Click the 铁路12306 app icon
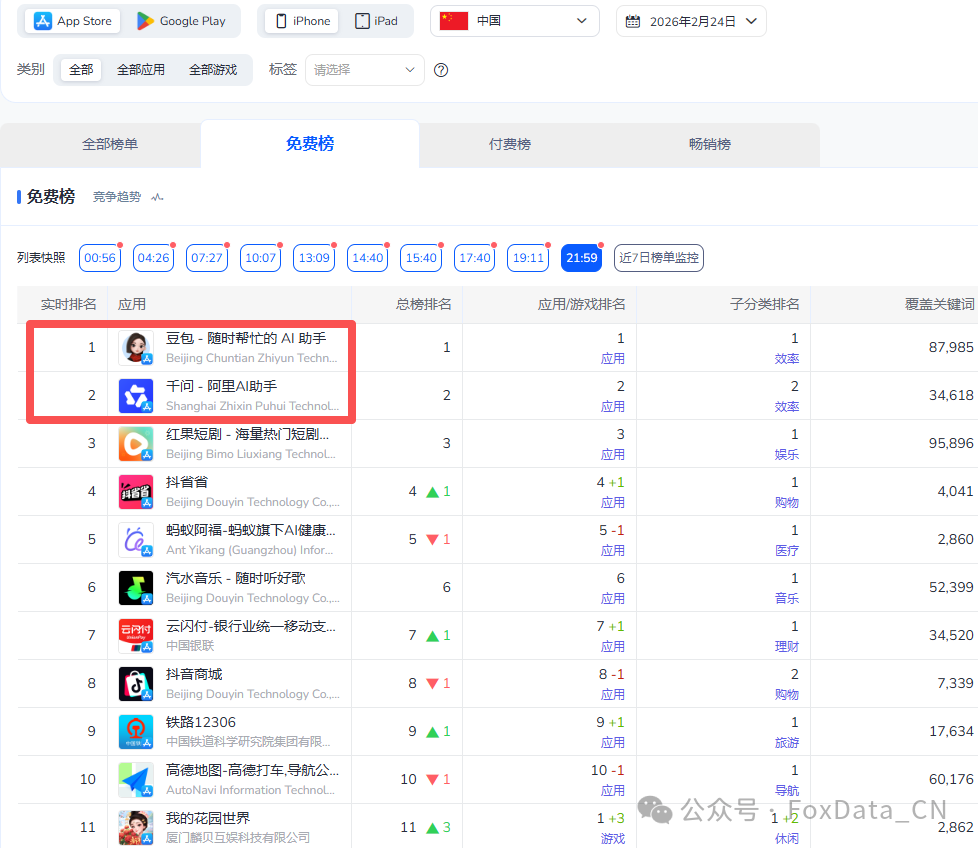978x848 pixels. (x=136, y=731)
